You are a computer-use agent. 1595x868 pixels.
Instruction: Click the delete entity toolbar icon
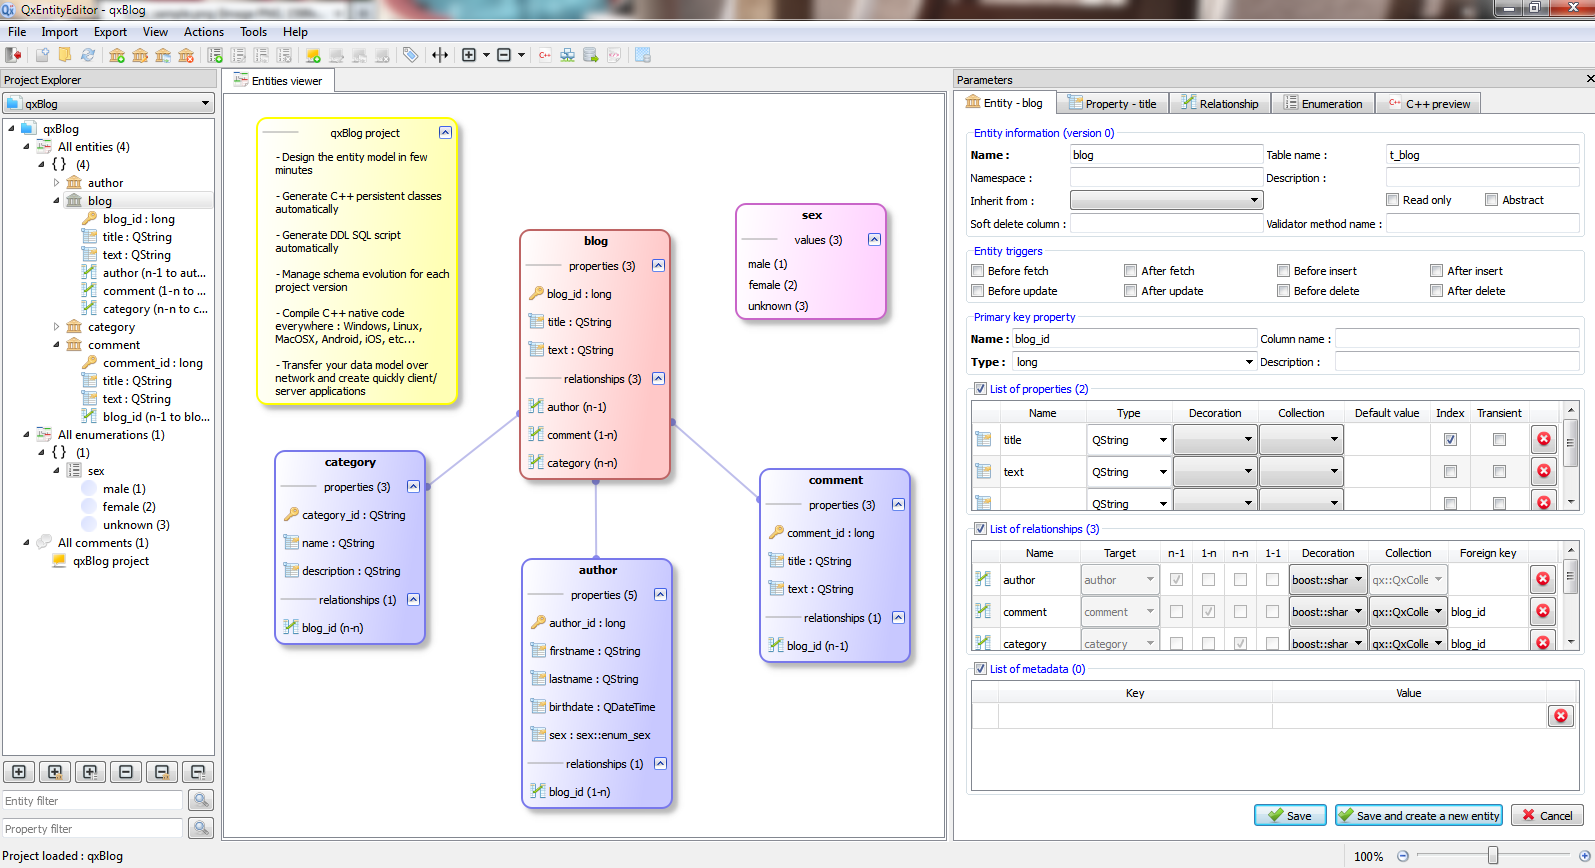186,55
